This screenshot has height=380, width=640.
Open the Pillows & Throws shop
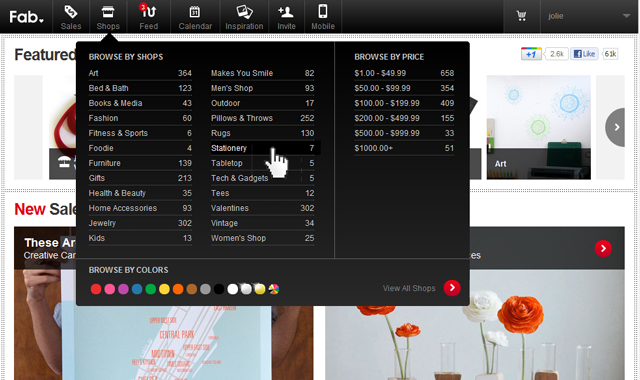pos(262,118)
